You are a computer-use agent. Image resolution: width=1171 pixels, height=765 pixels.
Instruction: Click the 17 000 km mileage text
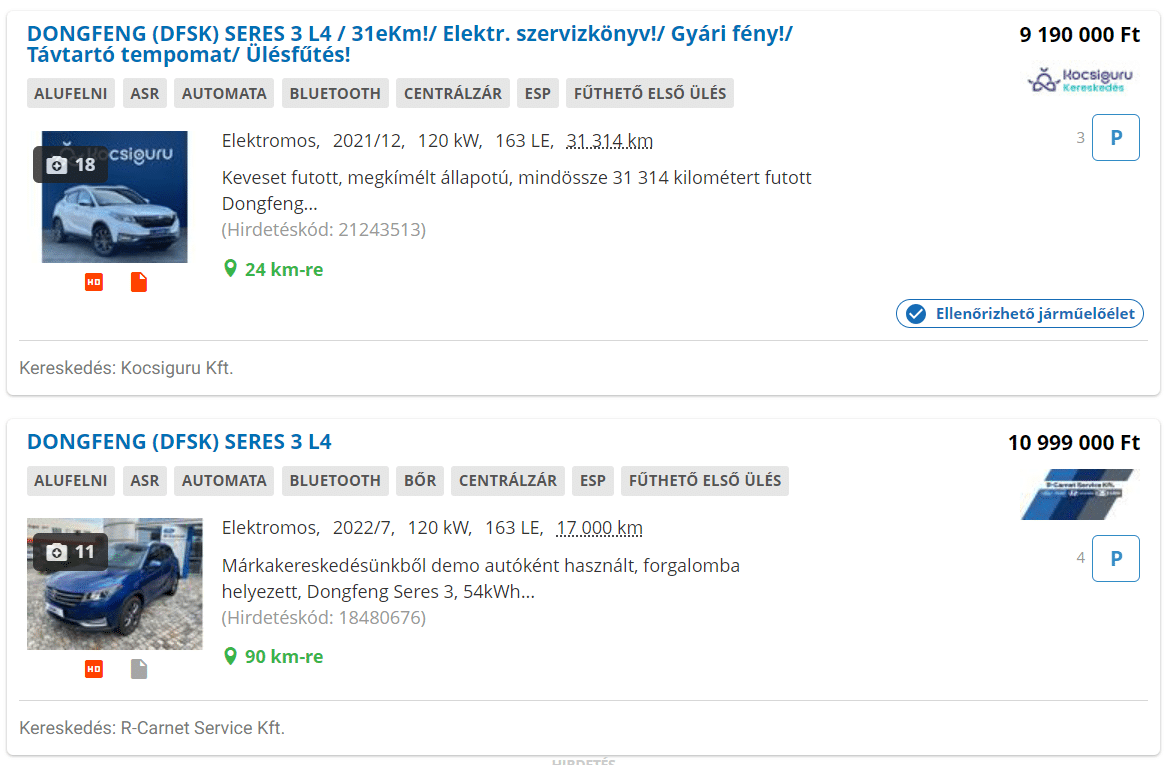[599, 528]
